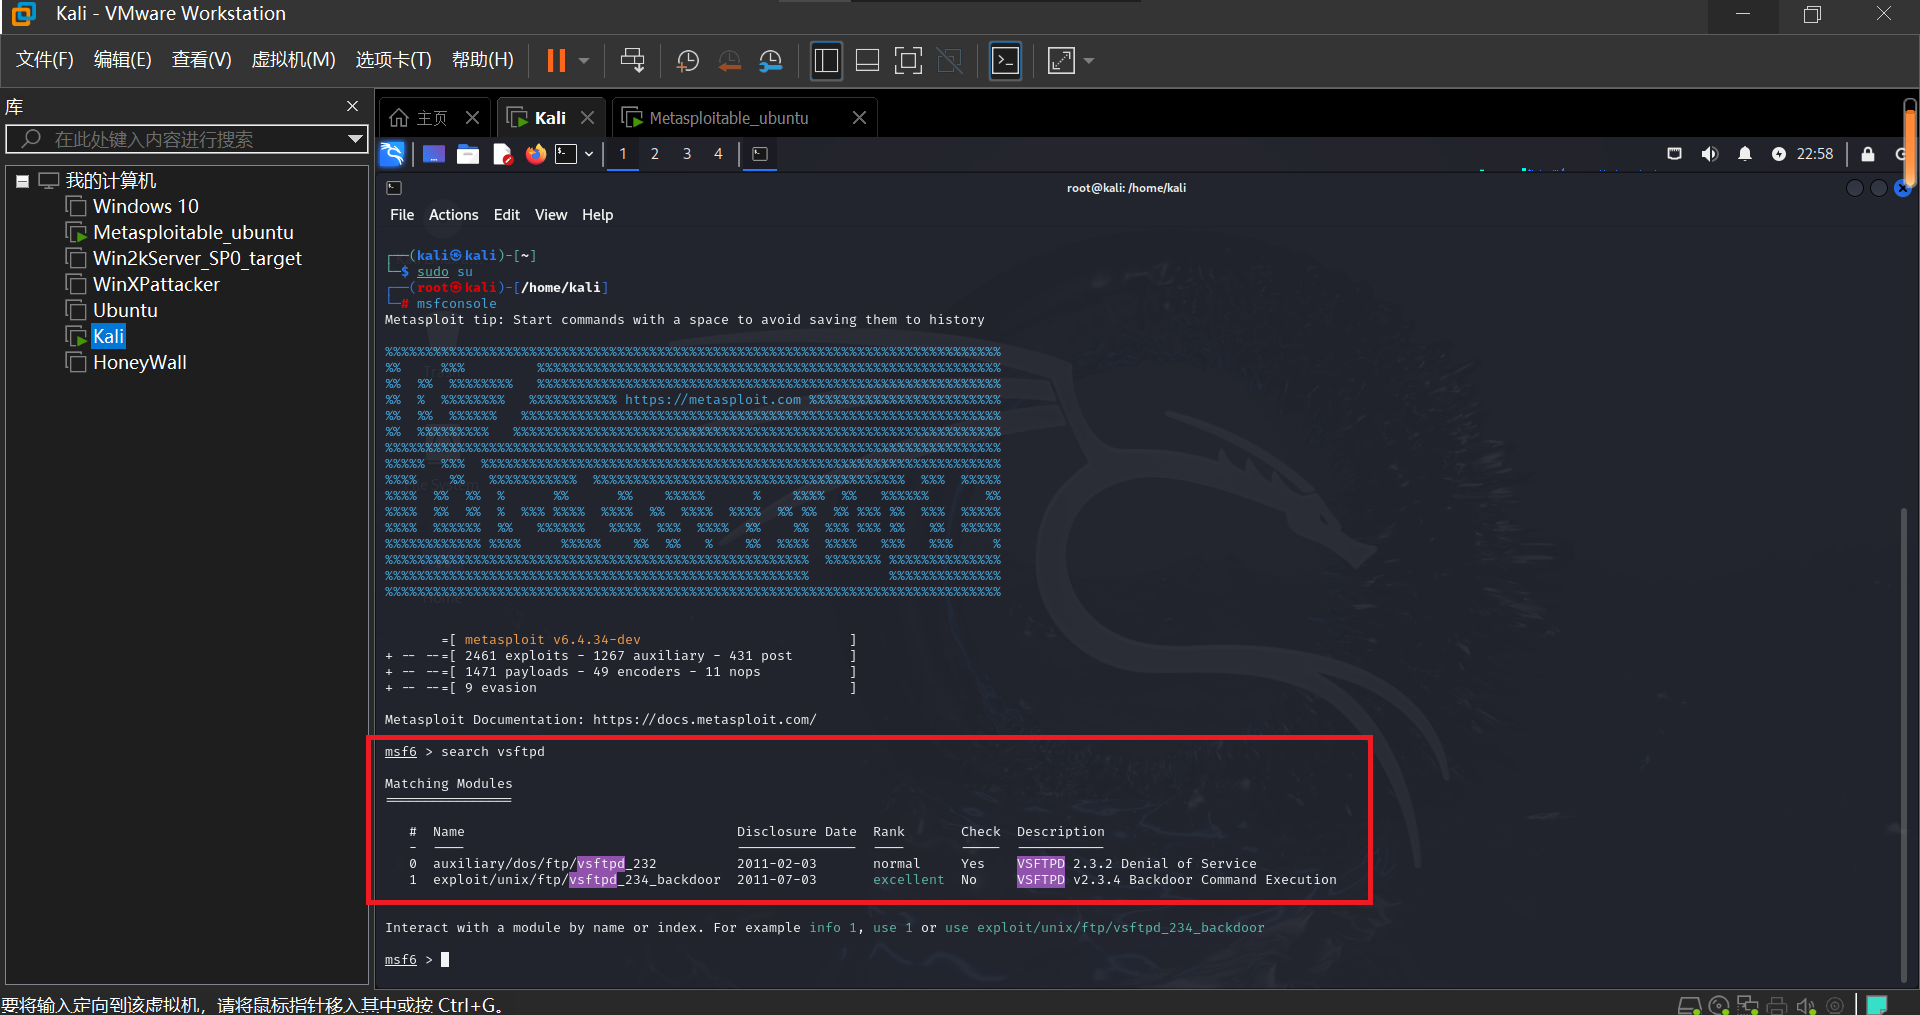Switch to workspace 4
This screenshot has width=1920, height=1015.
718,154
